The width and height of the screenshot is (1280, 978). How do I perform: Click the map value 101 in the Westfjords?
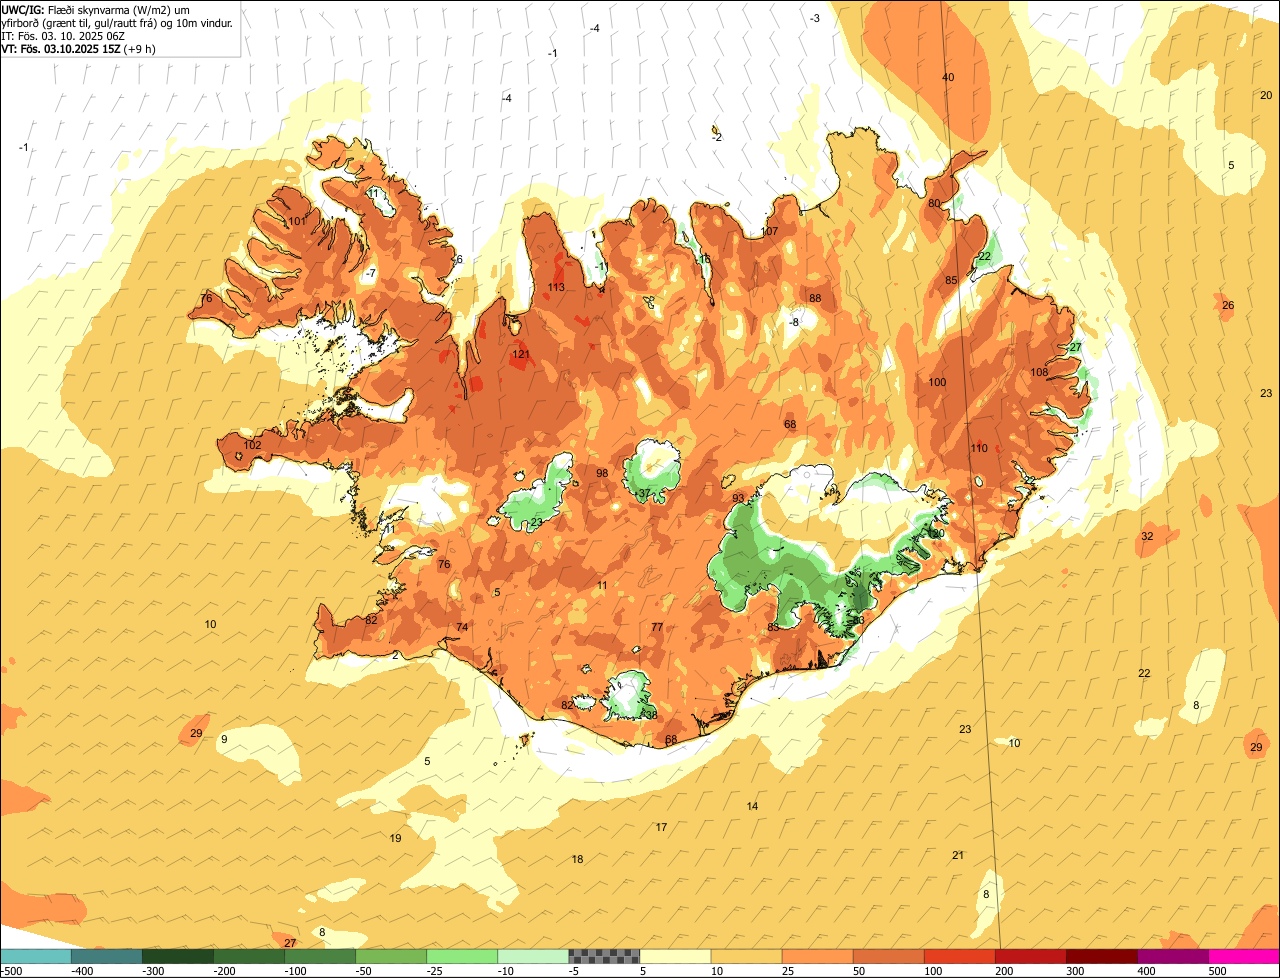click(x=297, y=221)
